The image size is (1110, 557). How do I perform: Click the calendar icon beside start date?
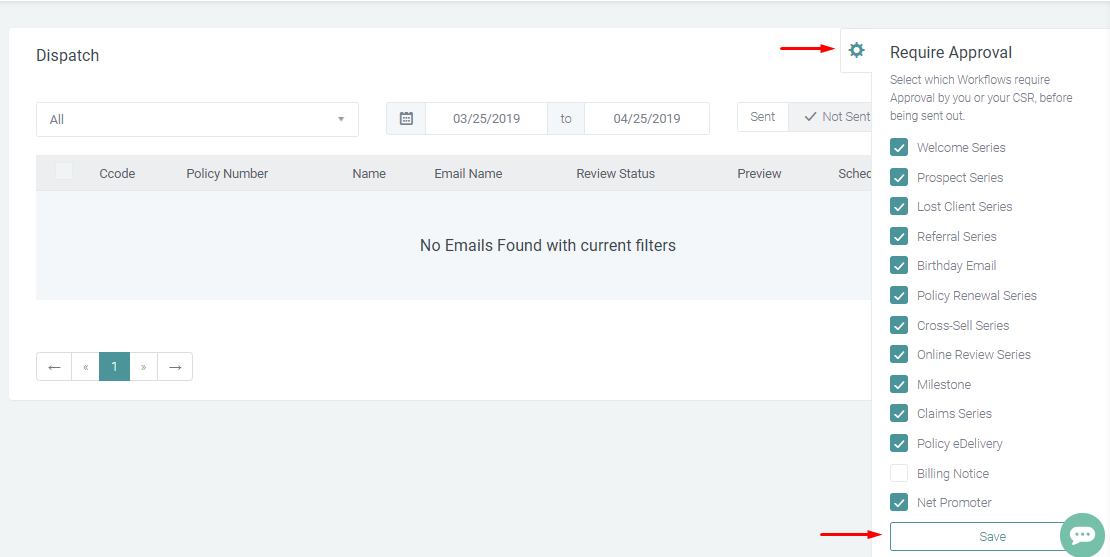coord(406,118)
